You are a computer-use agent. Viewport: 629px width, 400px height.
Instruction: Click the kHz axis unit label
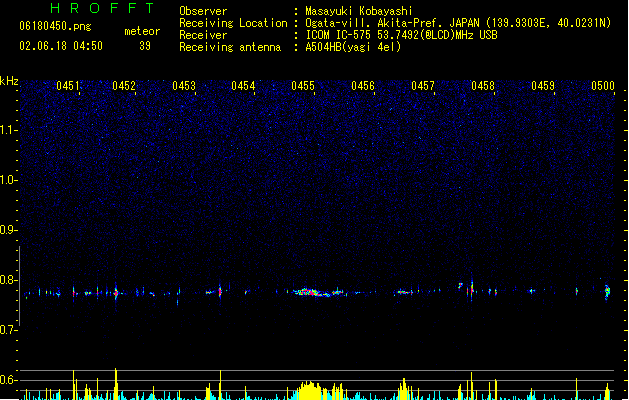(x=9, y=81)
